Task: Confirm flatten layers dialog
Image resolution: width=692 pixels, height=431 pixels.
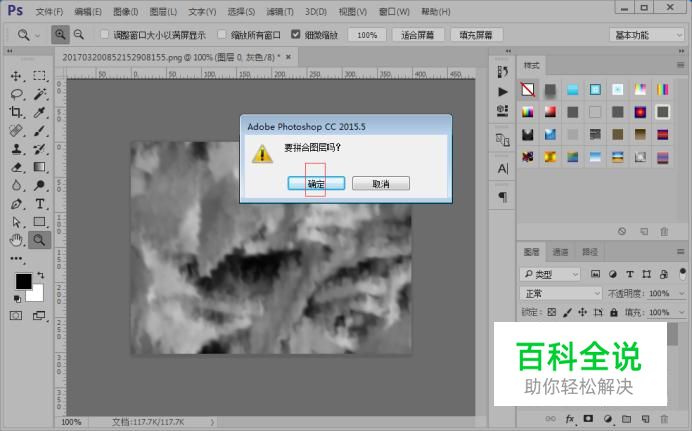Action: pyautogui.click(x=316, y=184)
